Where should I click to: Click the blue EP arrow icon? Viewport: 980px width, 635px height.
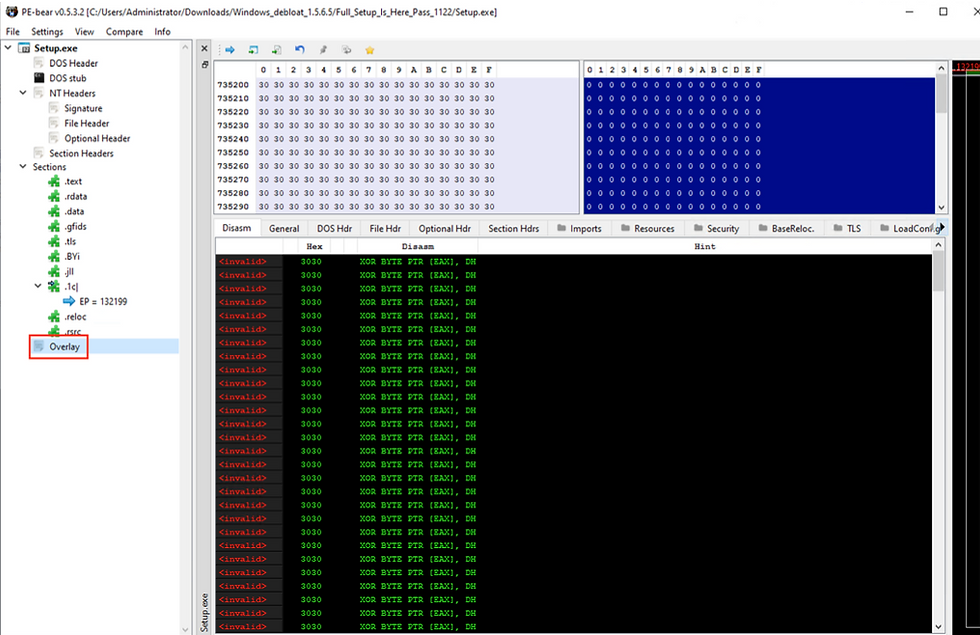click(x=69, y=301)
